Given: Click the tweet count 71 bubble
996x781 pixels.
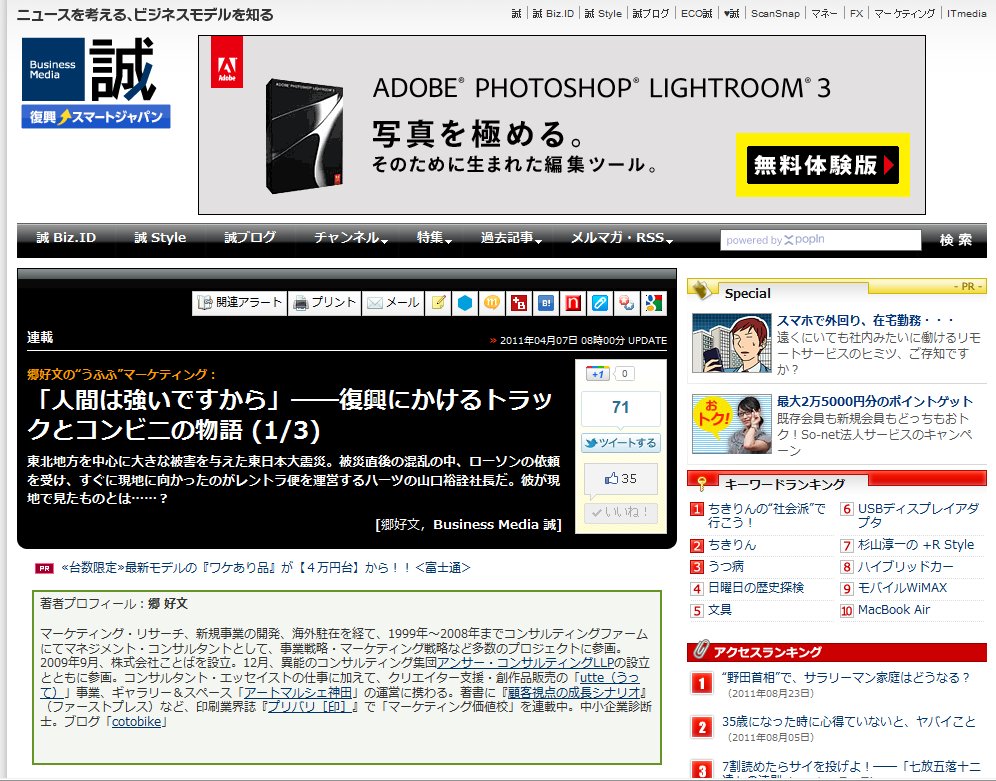Looking at the screenshot, I should [621, 408].
